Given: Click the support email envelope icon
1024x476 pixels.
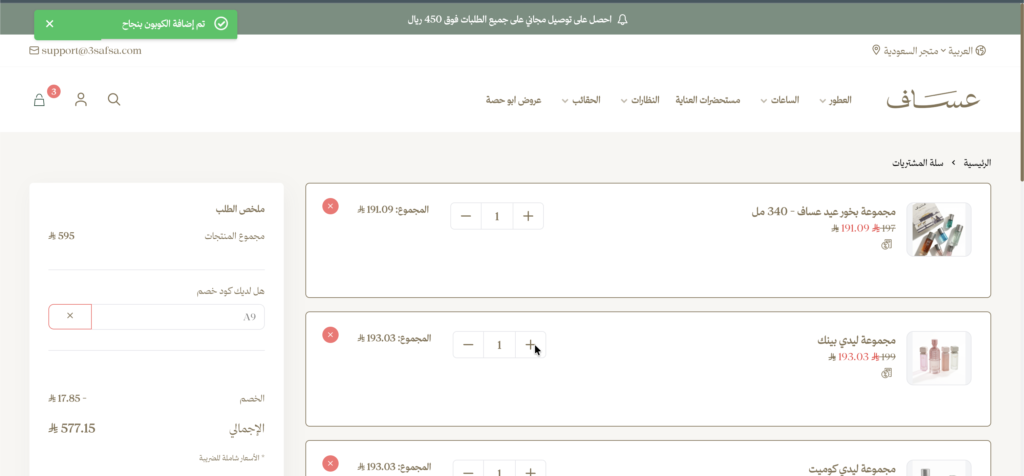Looking at the screenshot, I should 34,50.
